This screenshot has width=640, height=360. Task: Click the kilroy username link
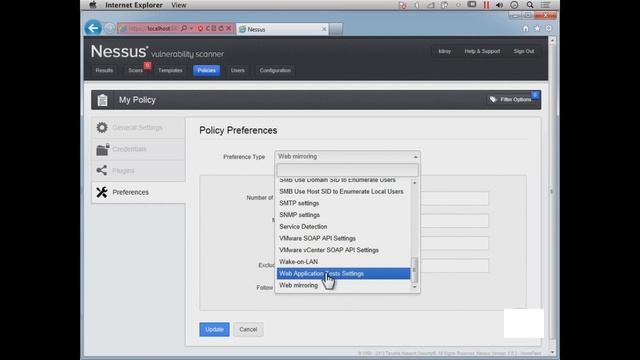tap(444, 51)
